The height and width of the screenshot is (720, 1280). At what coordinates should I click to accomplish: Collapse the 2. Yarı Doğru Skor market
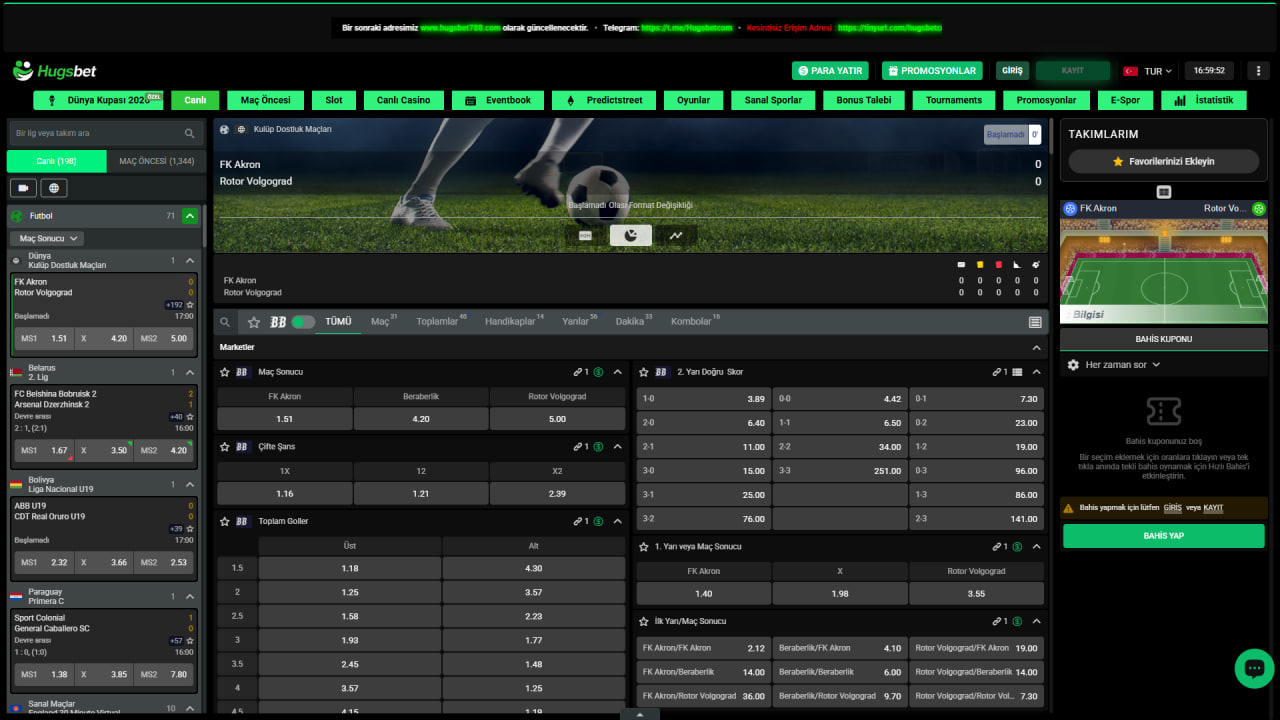coord(1036,372)
